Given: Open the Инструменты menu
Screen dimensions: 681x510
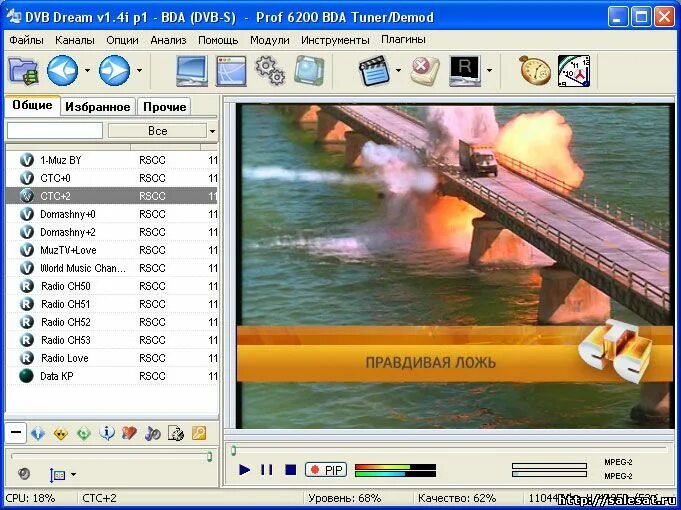Looking at the screenshot, I should pyautogui.click(x=335, y=40).
